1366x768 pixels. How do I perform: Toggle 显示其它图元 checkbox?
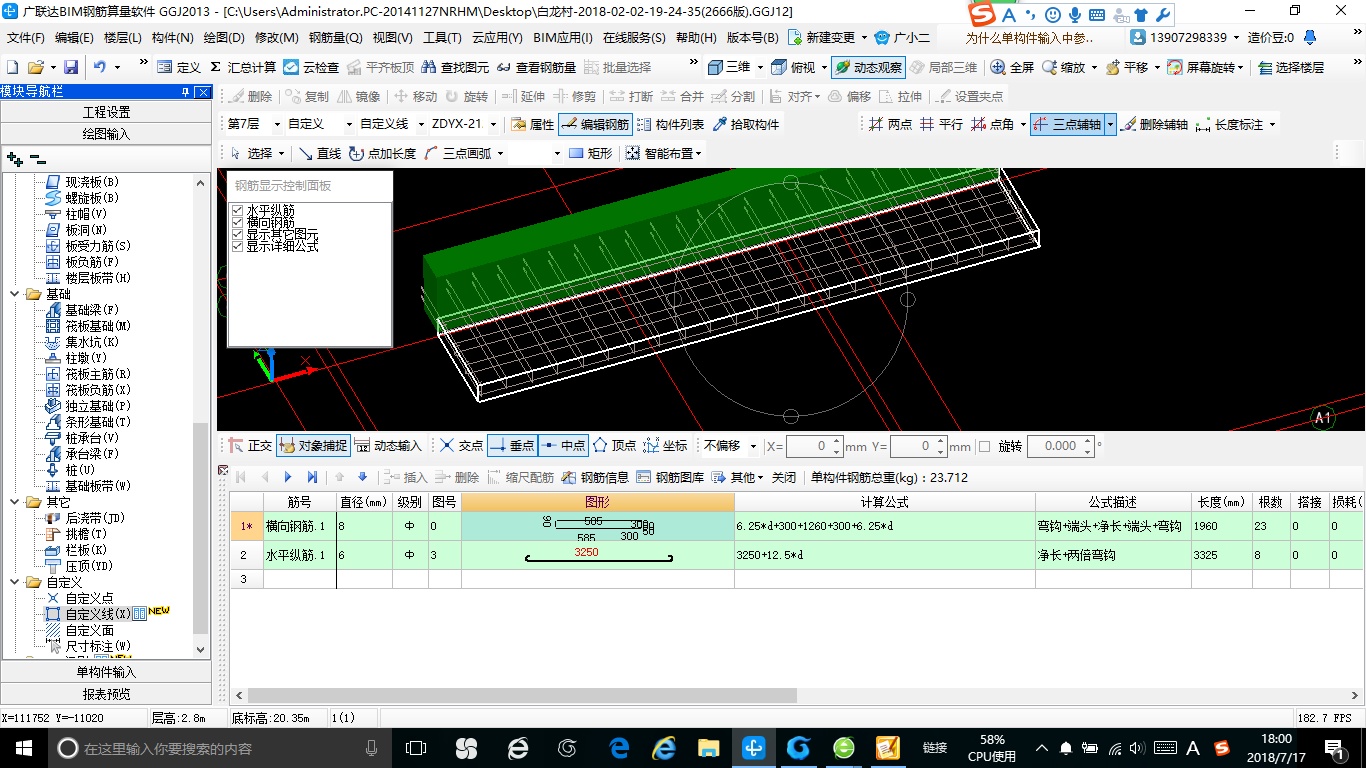(238, 234)
